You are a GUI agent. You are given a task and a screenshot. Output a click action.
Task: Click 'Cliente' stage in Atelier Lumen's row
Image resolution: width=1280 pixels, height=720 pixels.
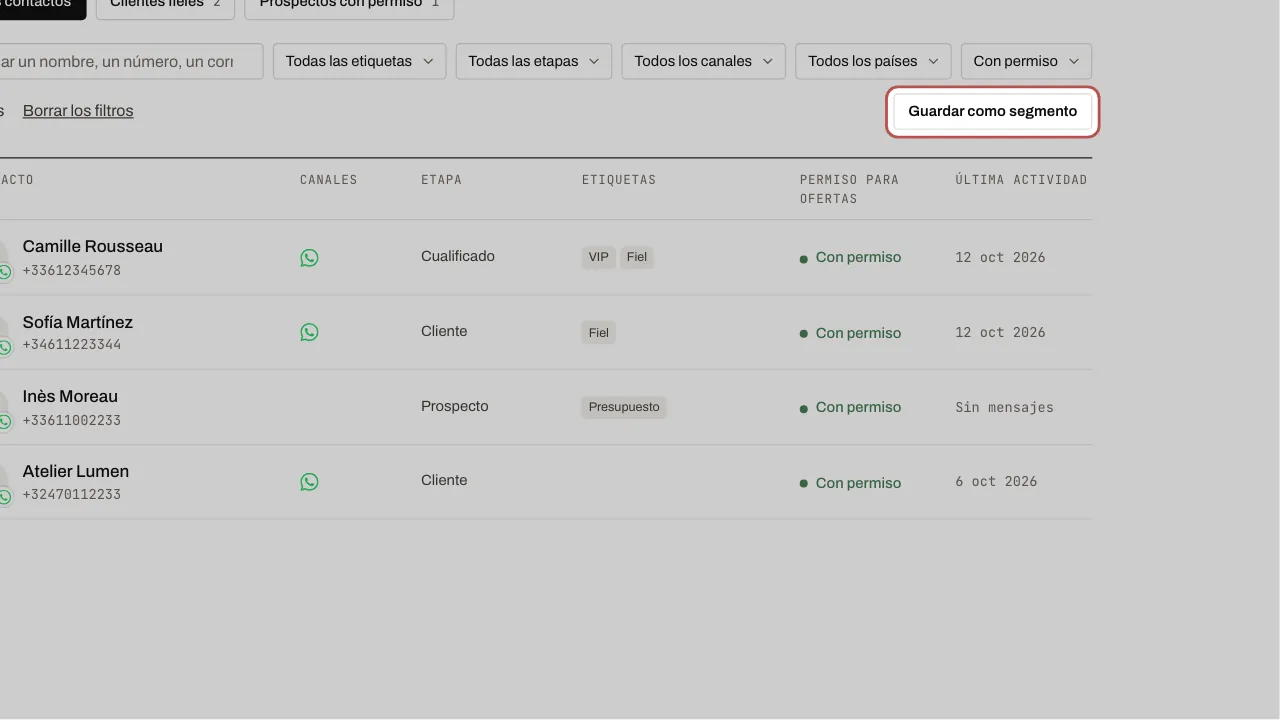[x=444, y=480]
